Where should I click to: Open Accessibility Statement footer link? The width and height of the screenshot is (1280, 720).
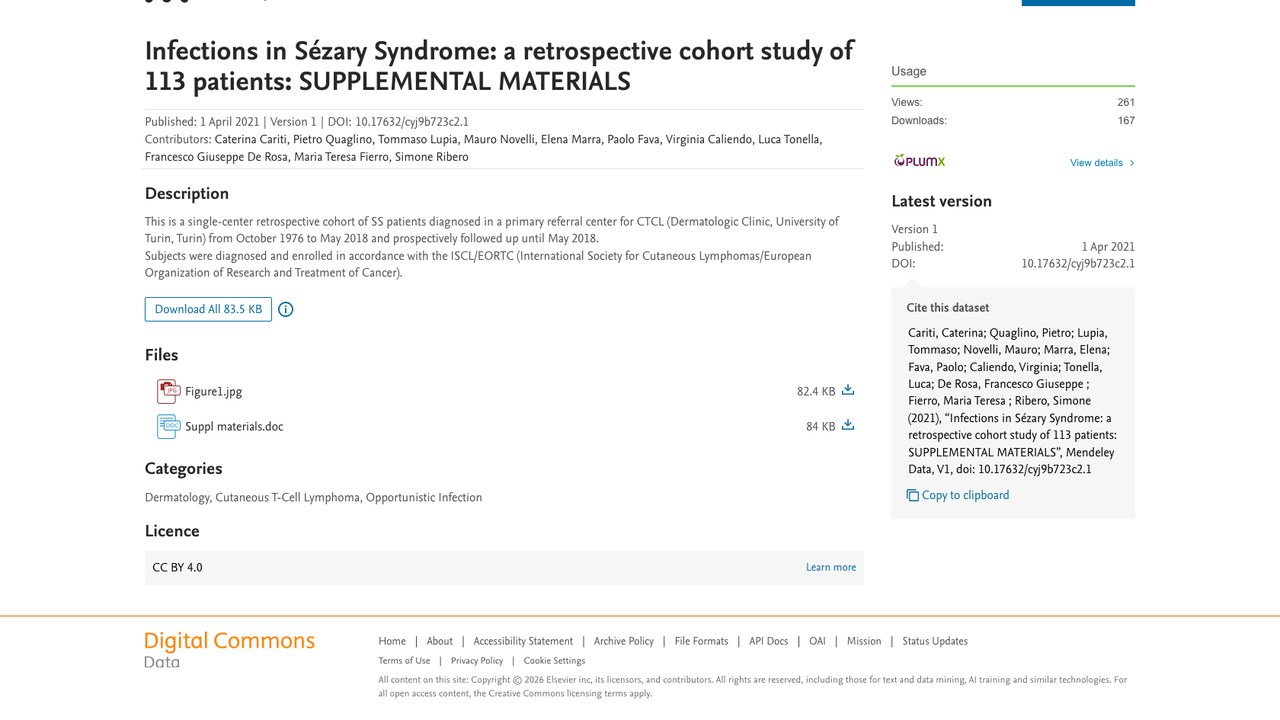523,641
